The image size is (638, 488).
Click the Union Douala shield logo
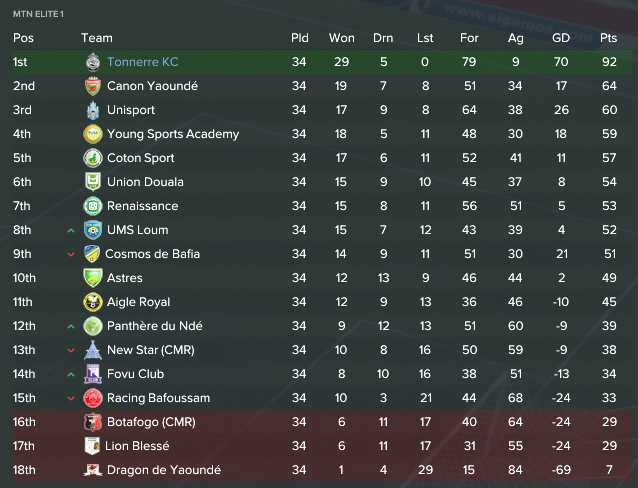pos(93,182)
